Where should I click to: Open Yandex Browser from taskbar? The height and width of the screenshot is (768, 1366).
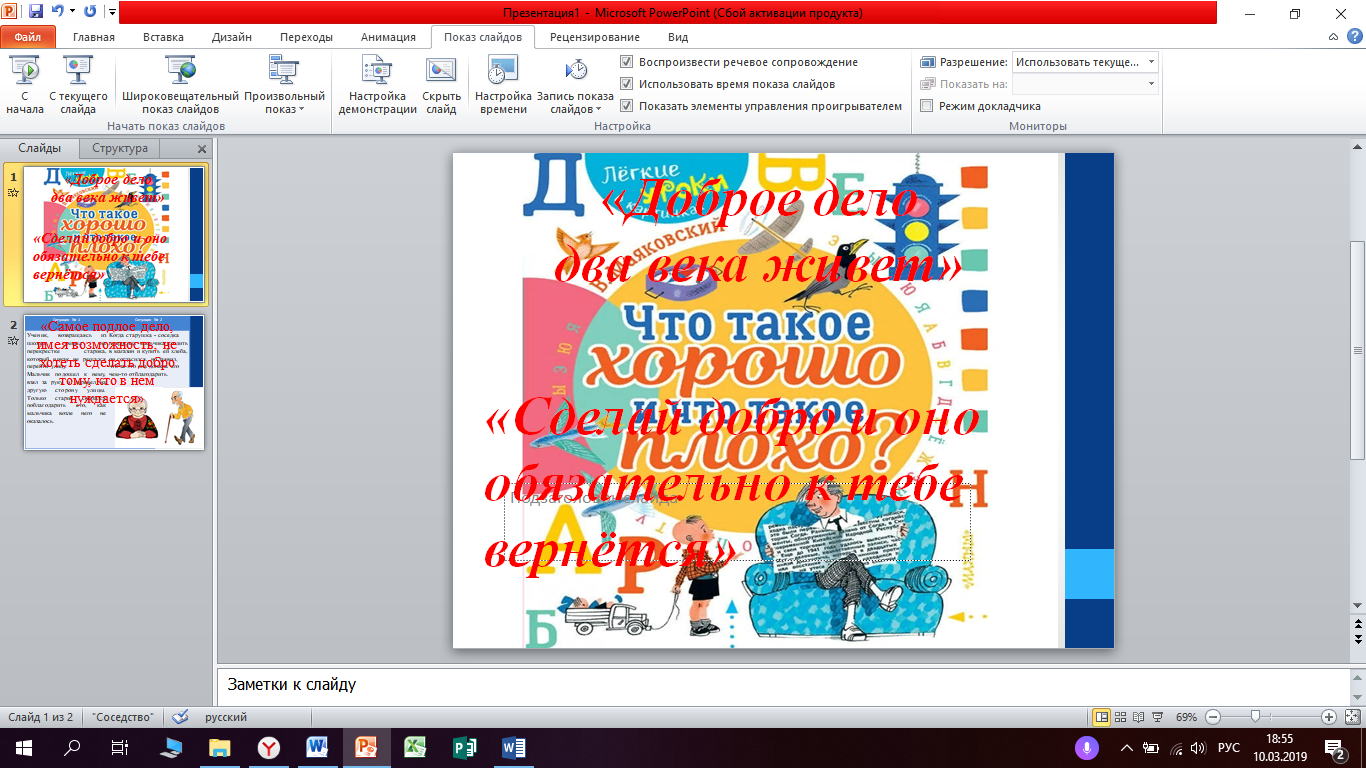coord(269,747)
